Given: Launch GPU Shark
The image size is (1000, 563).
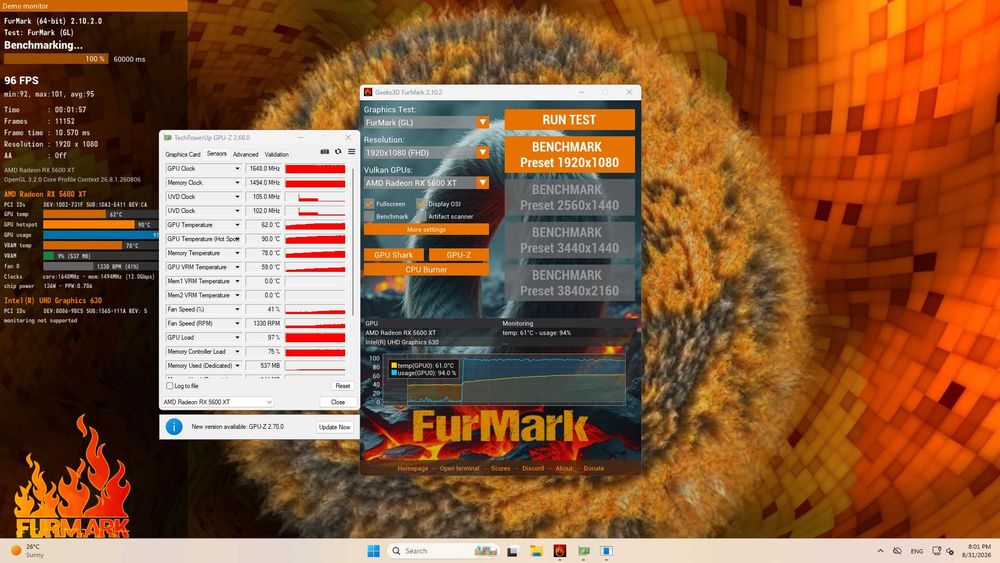Looking at the screenshot, I should (x=393, y=254).
